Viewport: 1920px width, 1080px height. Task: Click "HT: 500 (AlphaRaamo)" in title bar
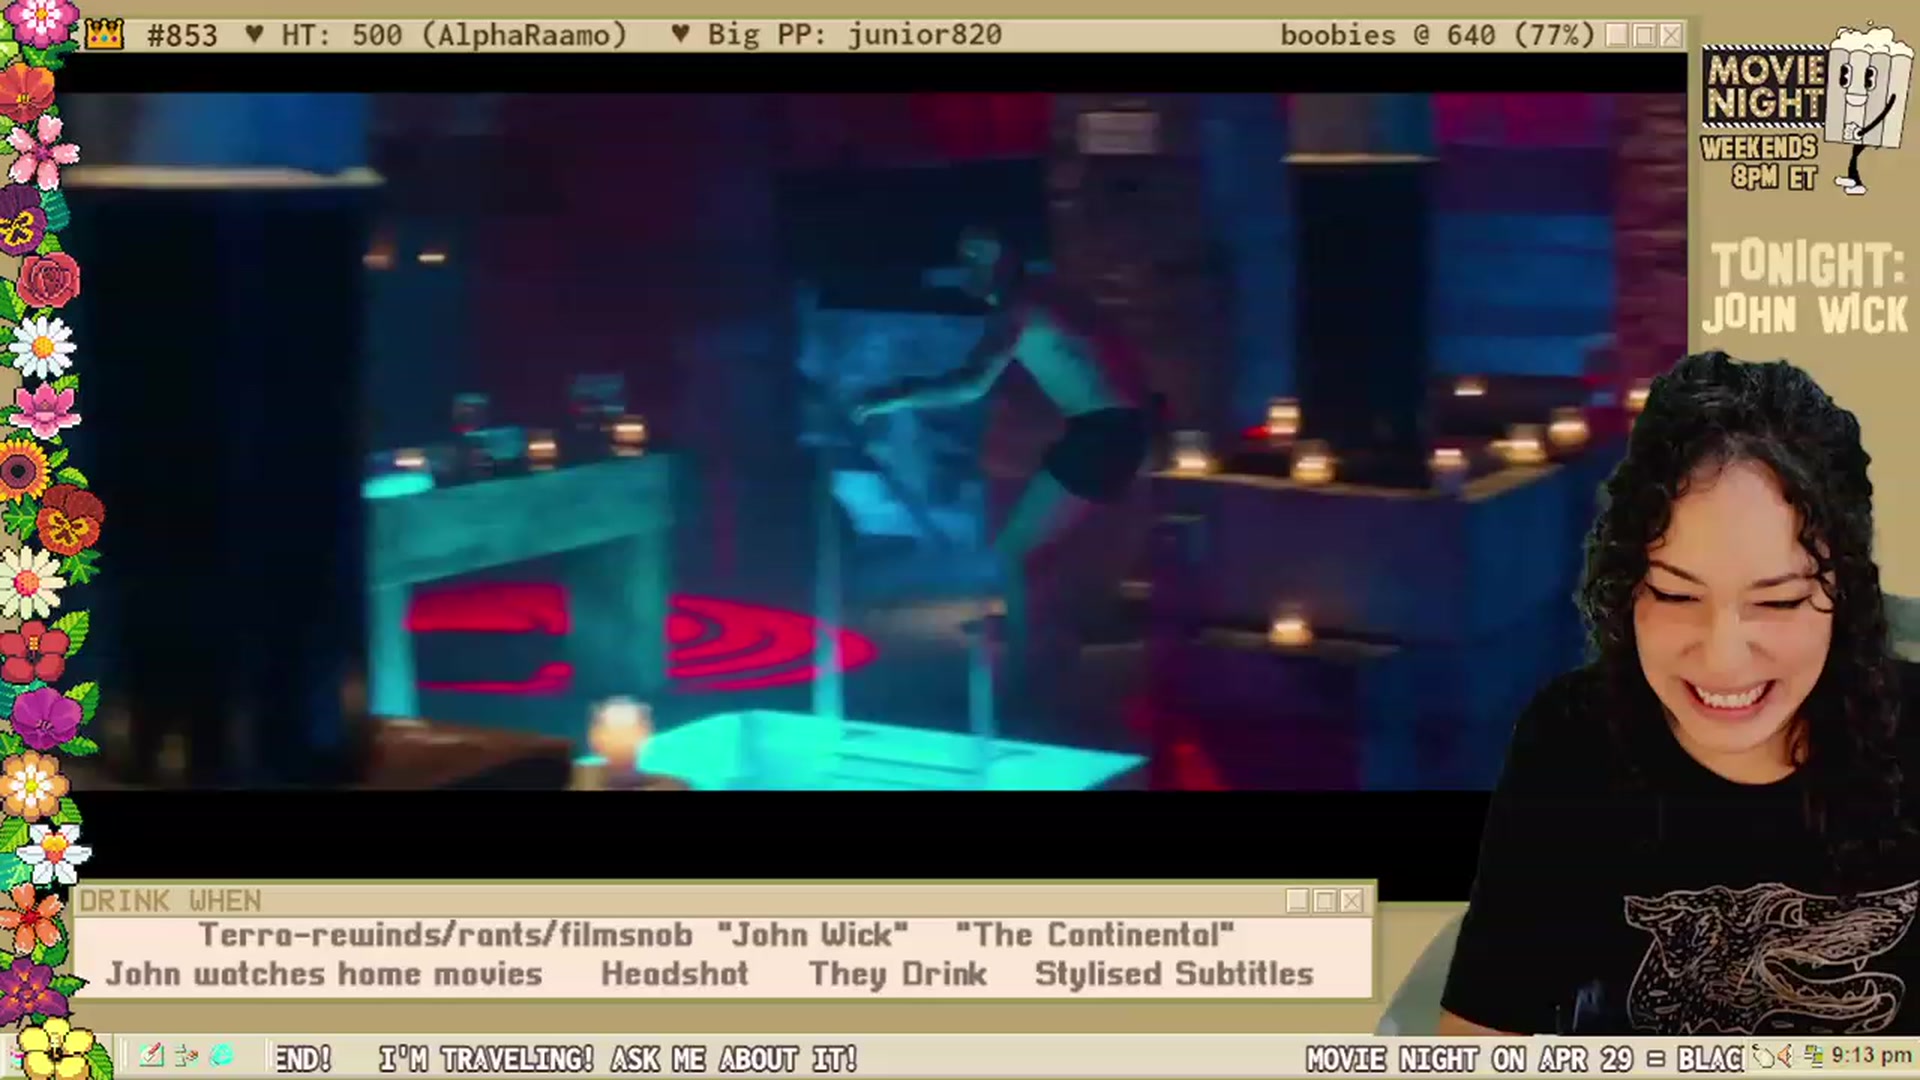click(454, 35)
